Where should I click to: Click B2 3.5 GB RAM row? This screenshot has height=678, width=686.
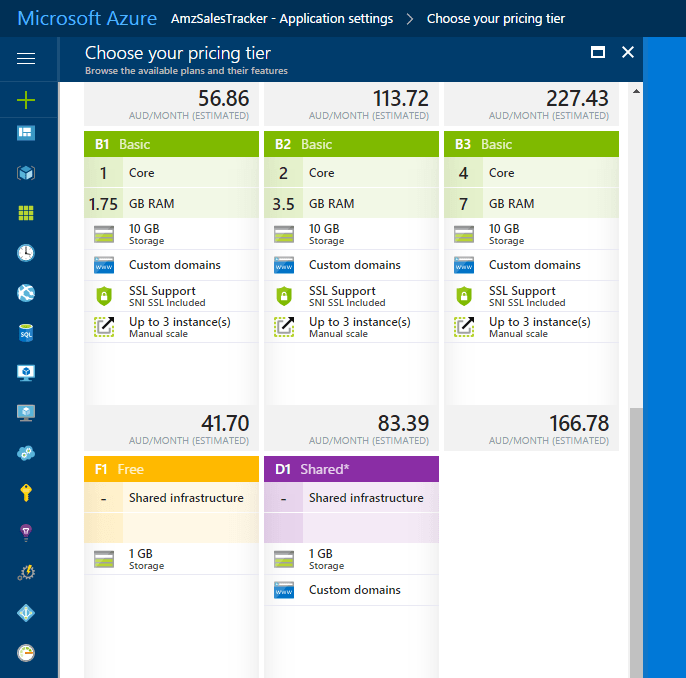point(351,203)
